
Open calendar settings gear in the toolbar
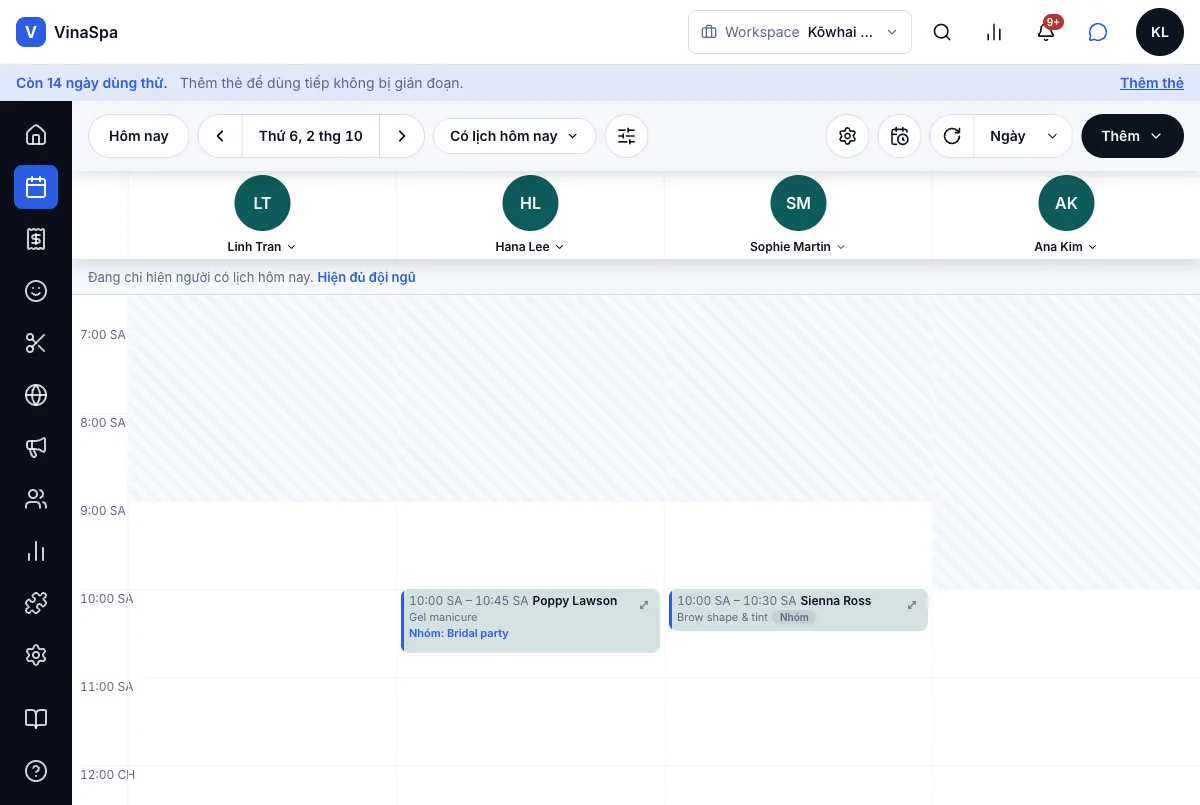848,136
